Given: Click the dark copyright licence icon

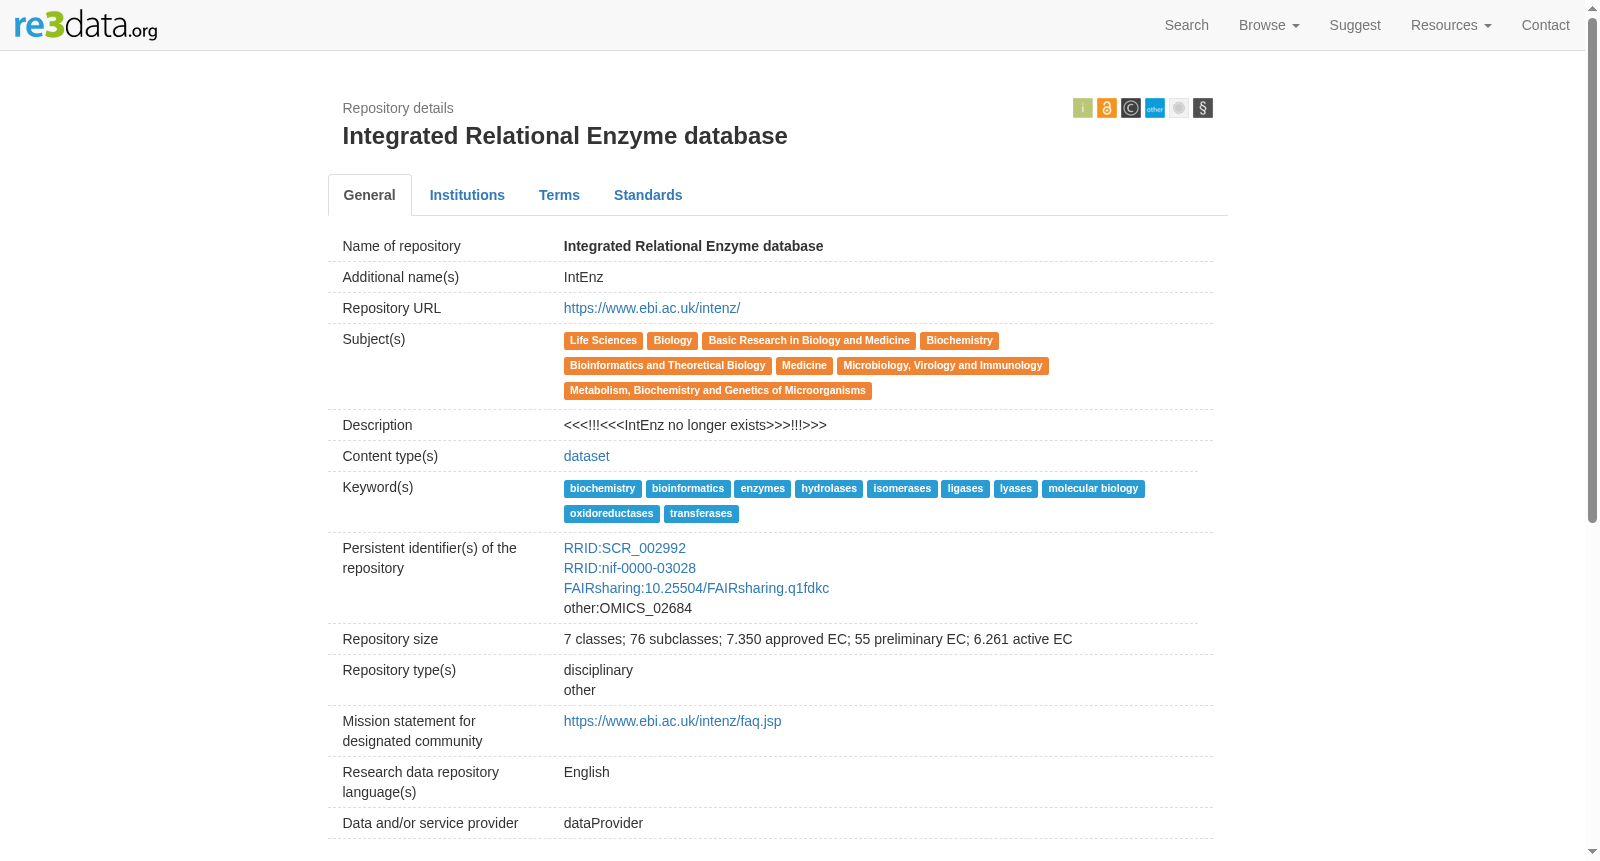Looking at the screenshot, I should [x=1131, y=108].
